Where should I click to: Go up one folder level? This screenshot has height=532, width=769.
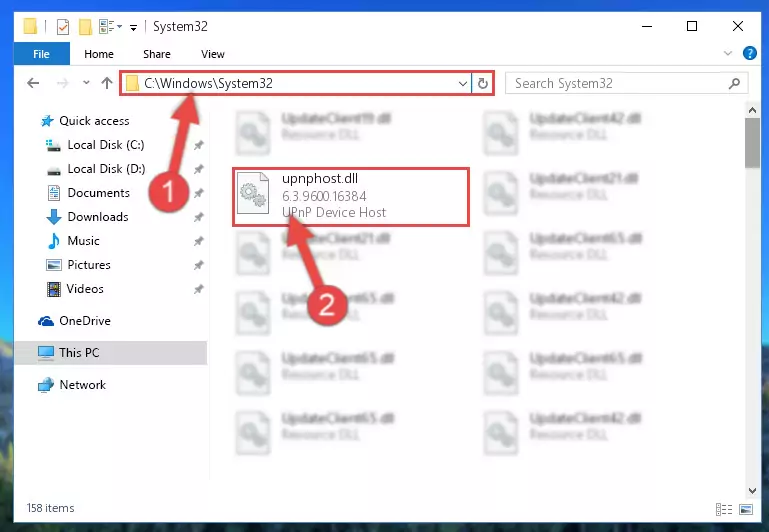106,83
